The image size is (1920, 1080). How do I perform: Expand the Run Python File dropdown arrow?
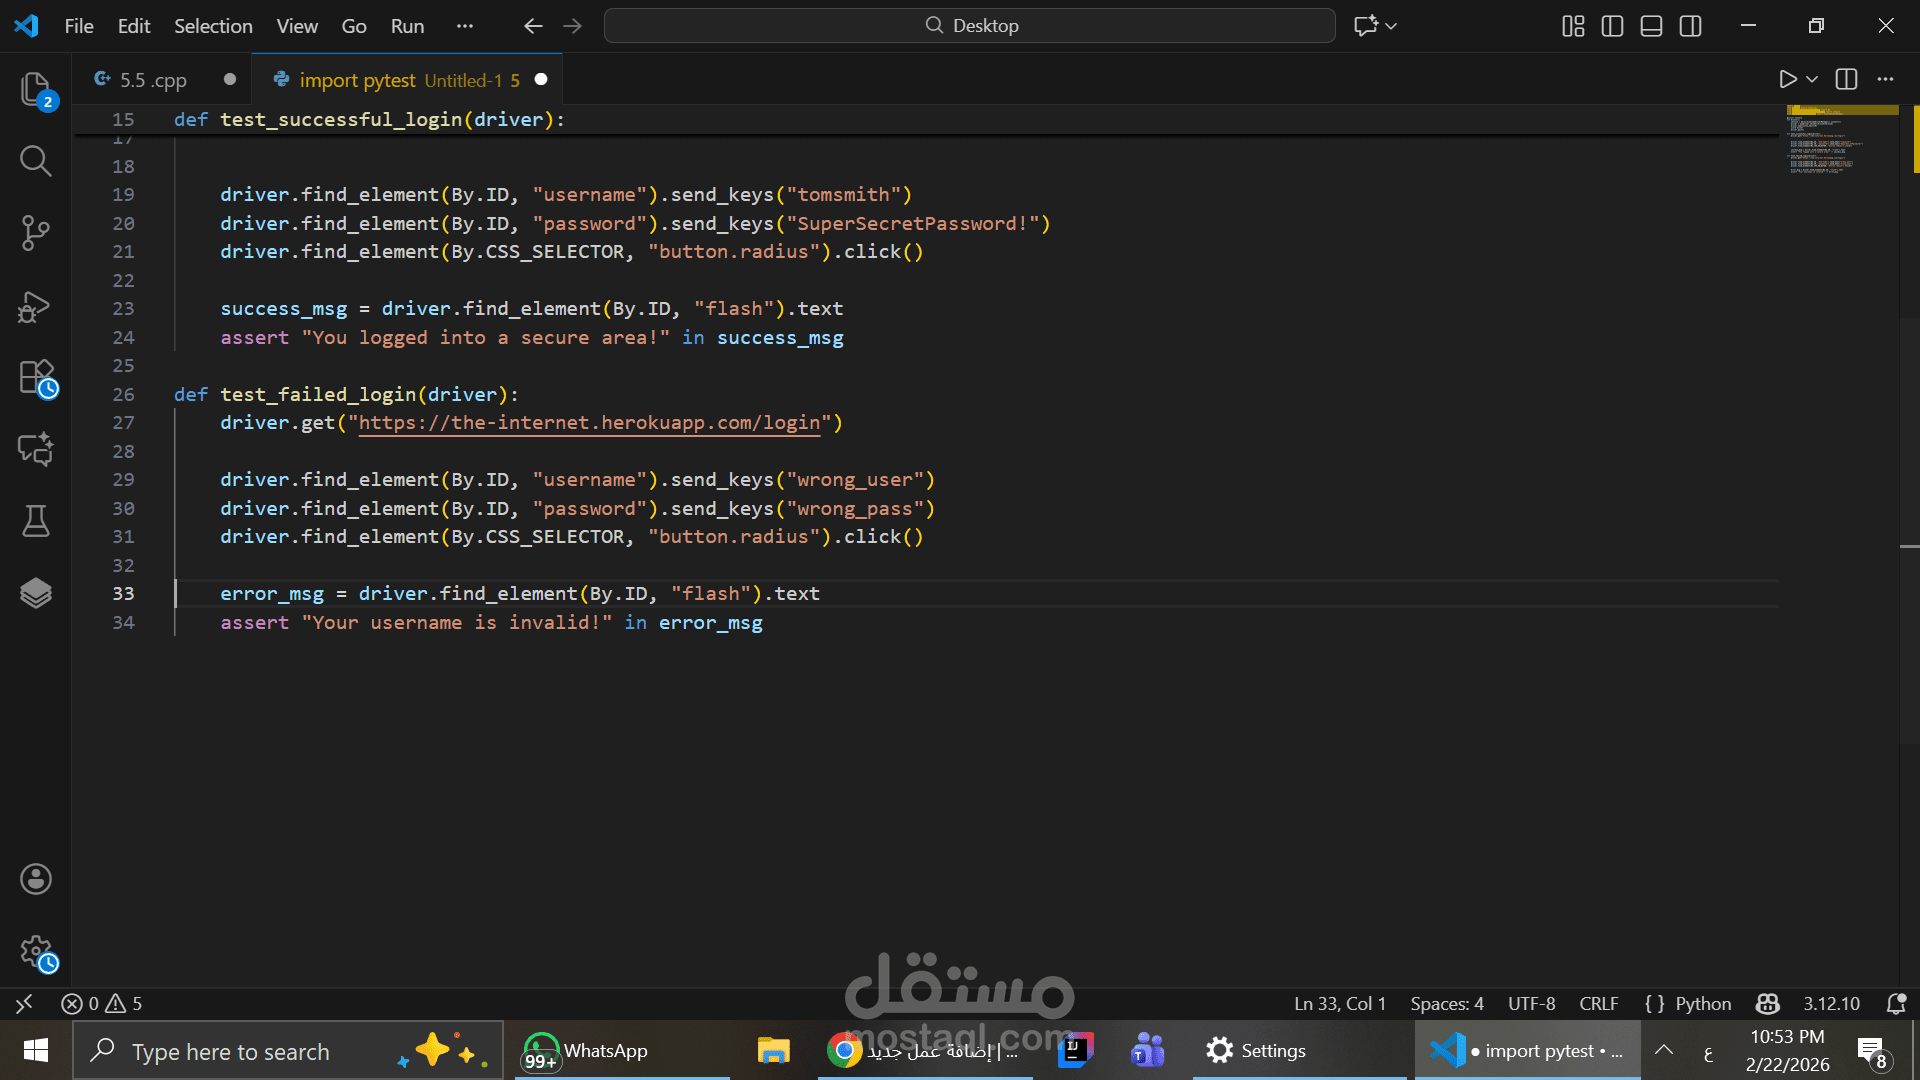pos(1812,79)
